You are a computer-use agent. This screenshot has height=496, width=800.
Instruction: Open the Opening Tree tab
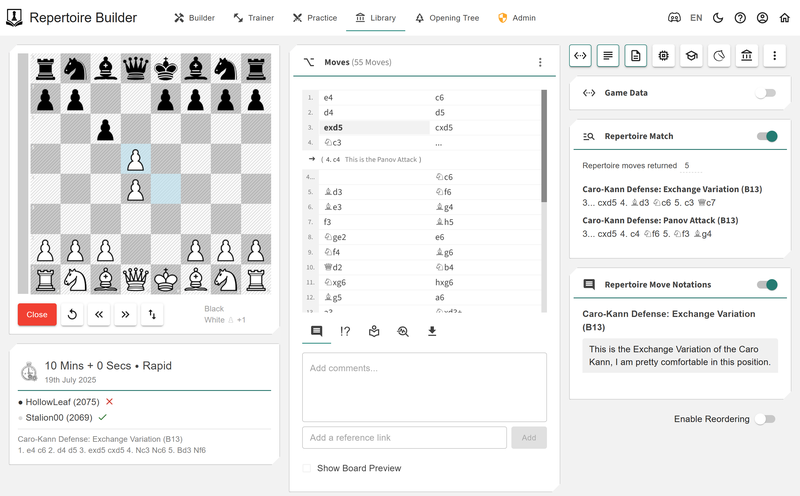(x=447, y=18)
